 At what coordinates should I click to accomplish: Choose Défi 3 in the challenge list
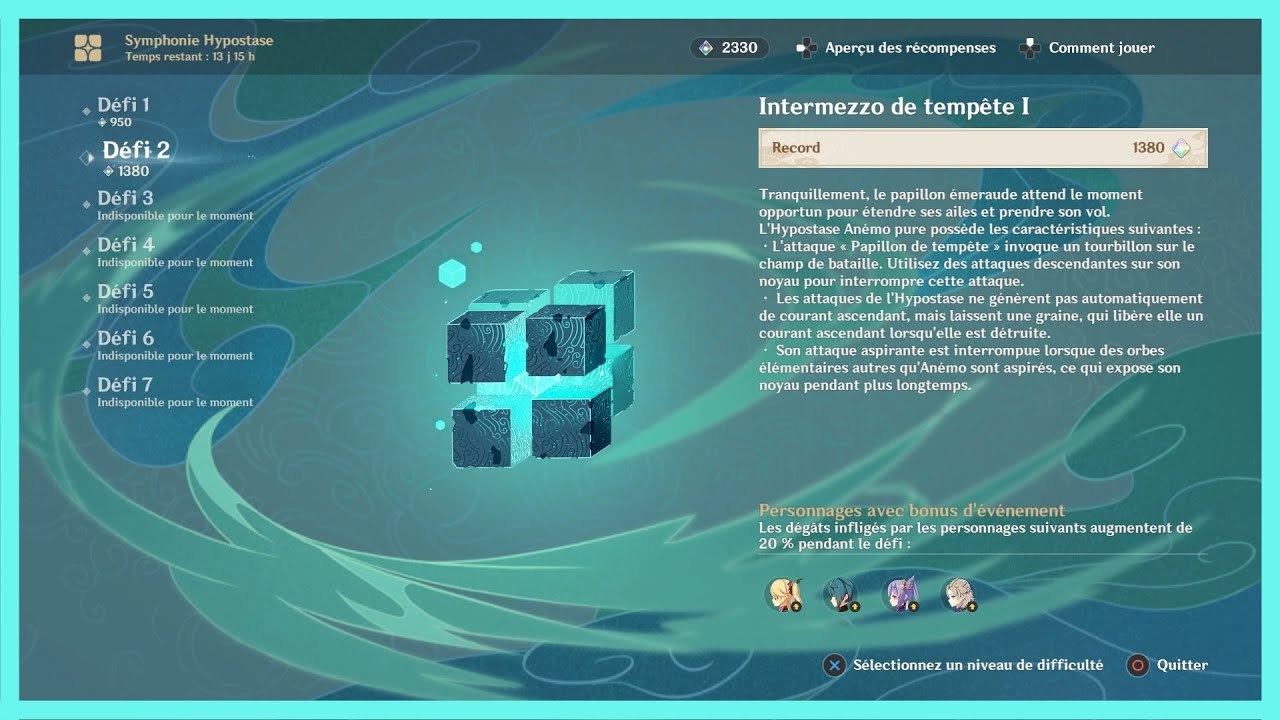168,204
